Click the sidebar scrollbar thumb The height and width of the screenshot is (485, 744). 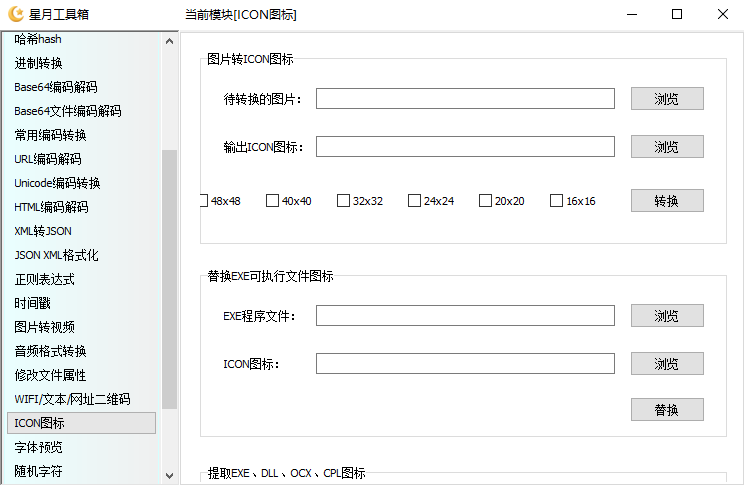pos(169,279)
